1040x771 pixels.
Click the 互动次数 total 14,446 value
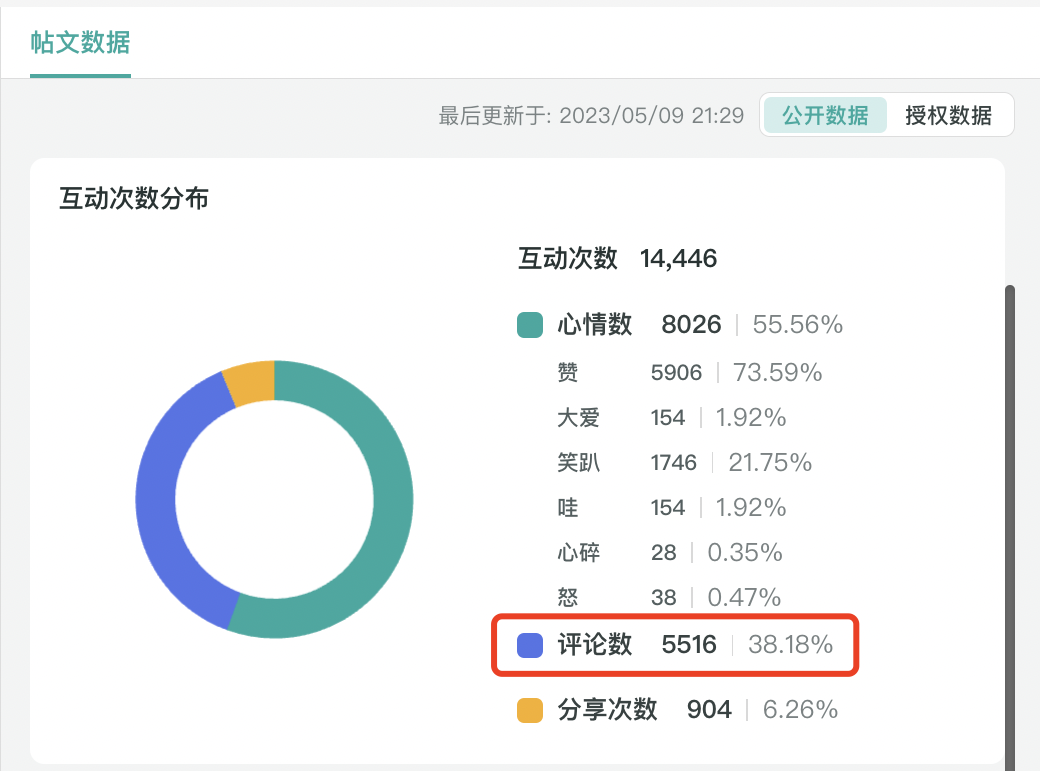coord(679,259)
